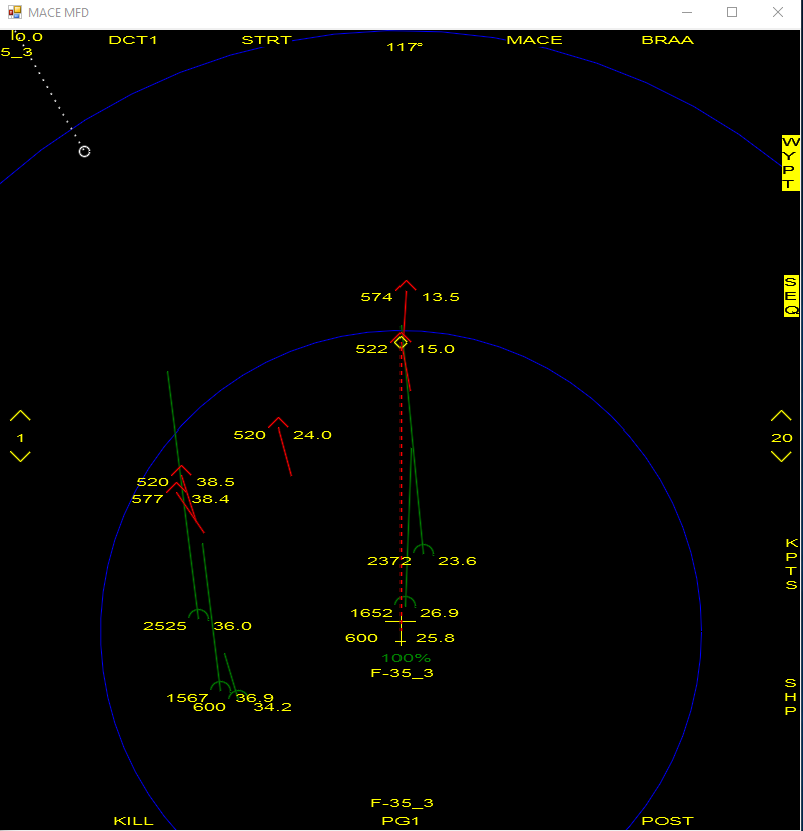Screen dimensions: 803x831
Task: Open the DCT1 function
Action: (x=133, y=40)
